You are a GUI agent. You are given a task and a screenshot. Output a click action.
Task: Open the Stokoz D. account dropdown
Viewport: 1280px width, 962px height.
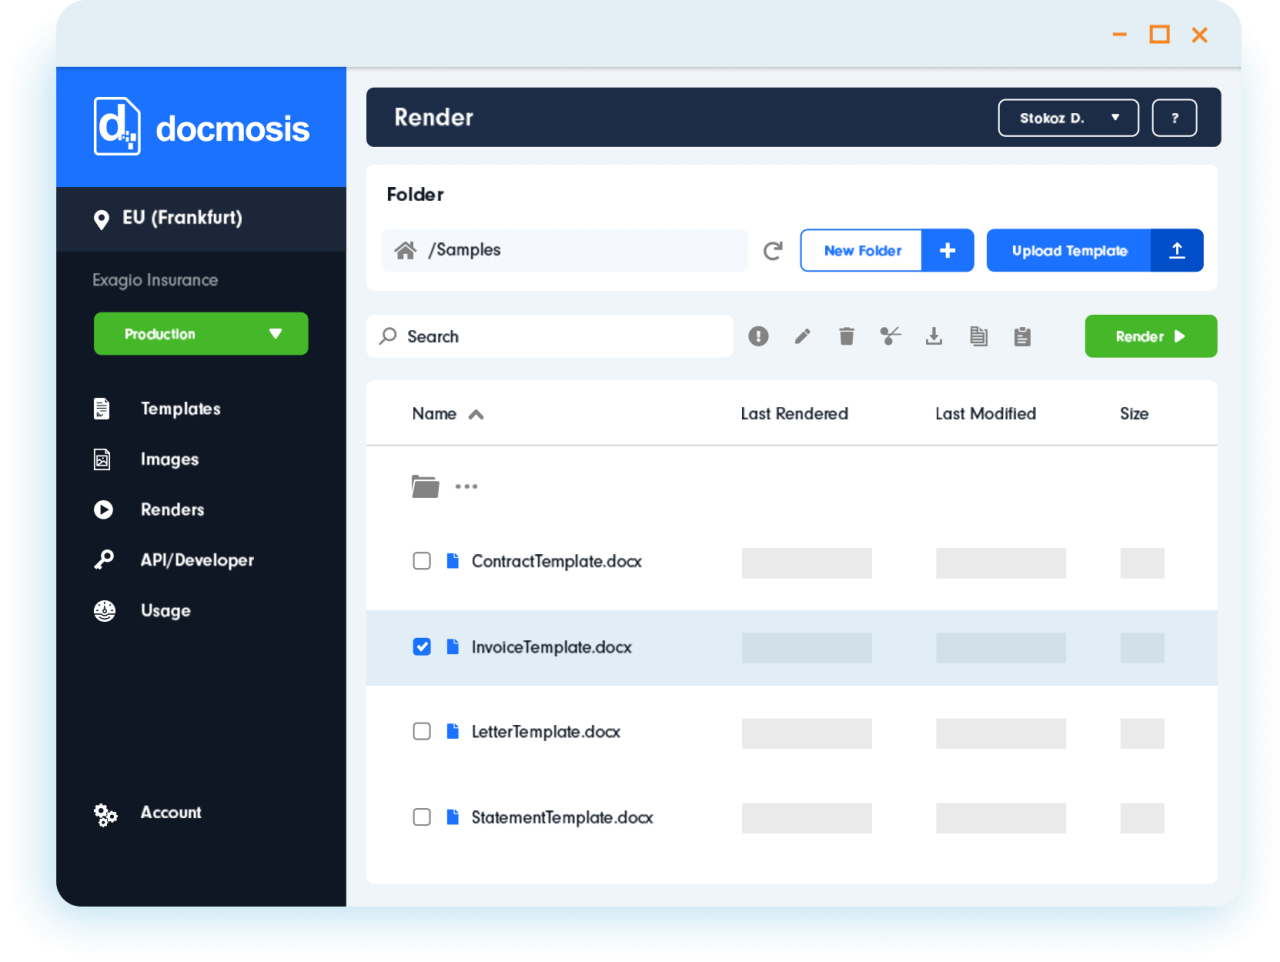click(x=1068, y=117)
